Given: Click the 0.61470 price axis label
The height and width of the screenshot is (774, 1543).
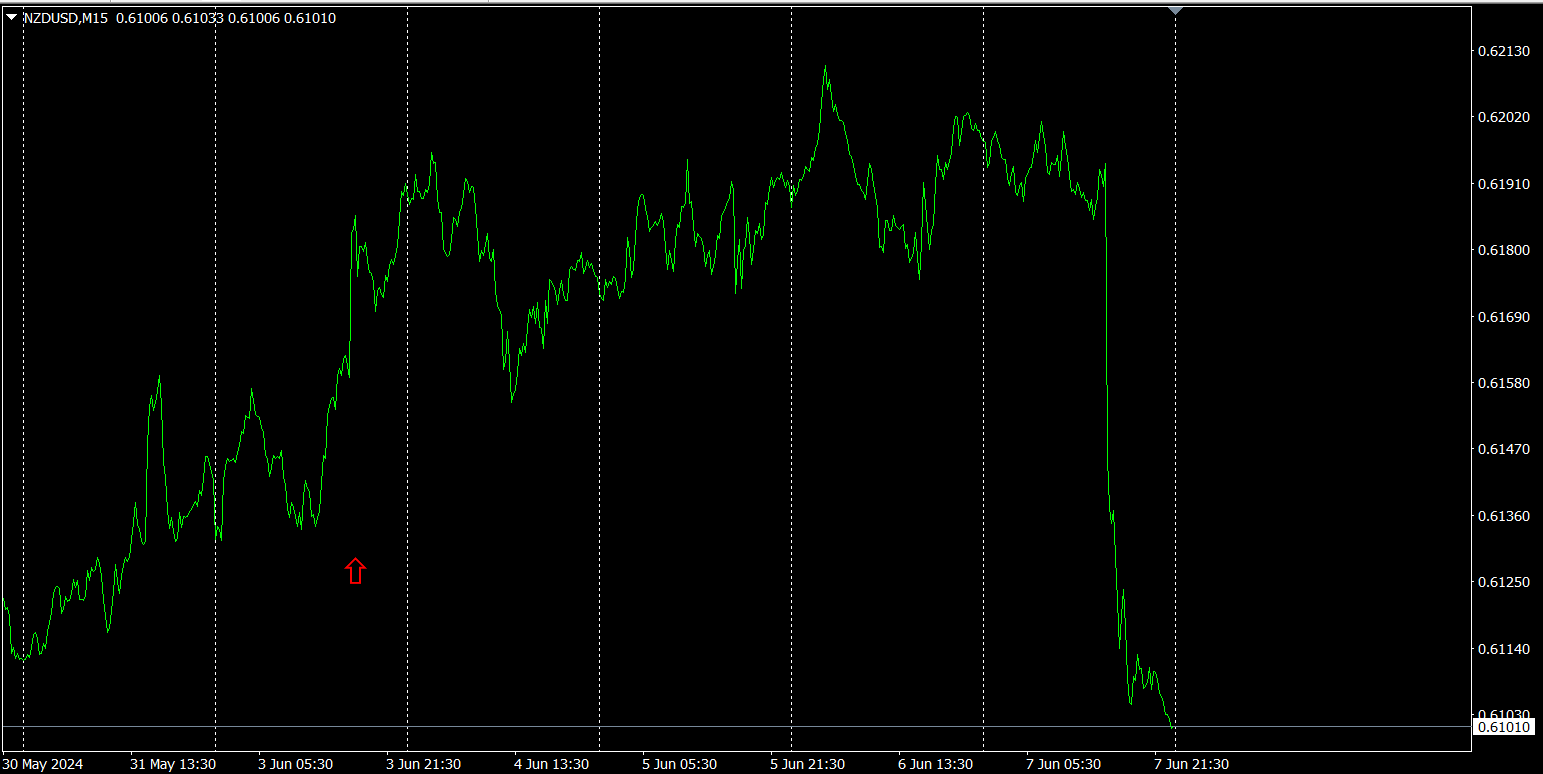Looking at the screenshot, I should 1504,450.
